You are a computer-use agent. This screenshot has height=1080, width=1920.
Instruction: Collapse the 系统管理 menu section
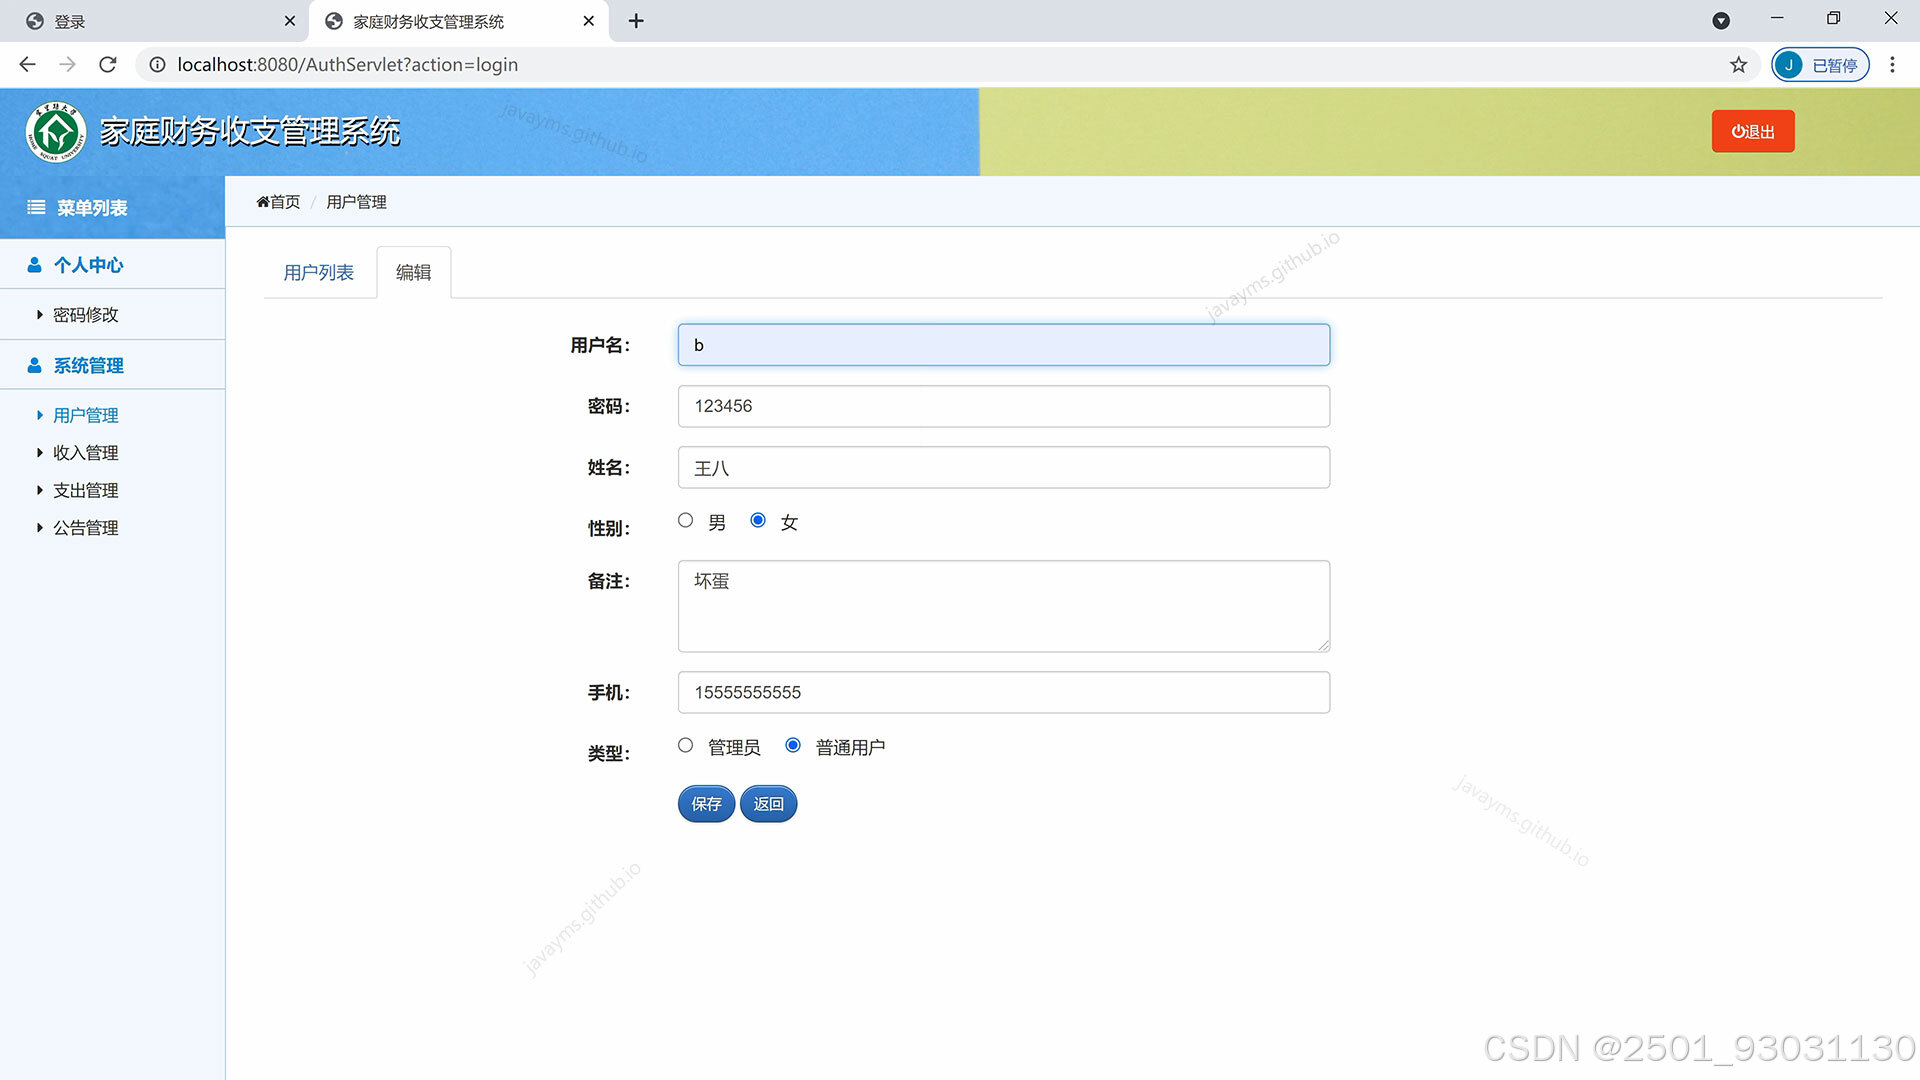(112, 366)
